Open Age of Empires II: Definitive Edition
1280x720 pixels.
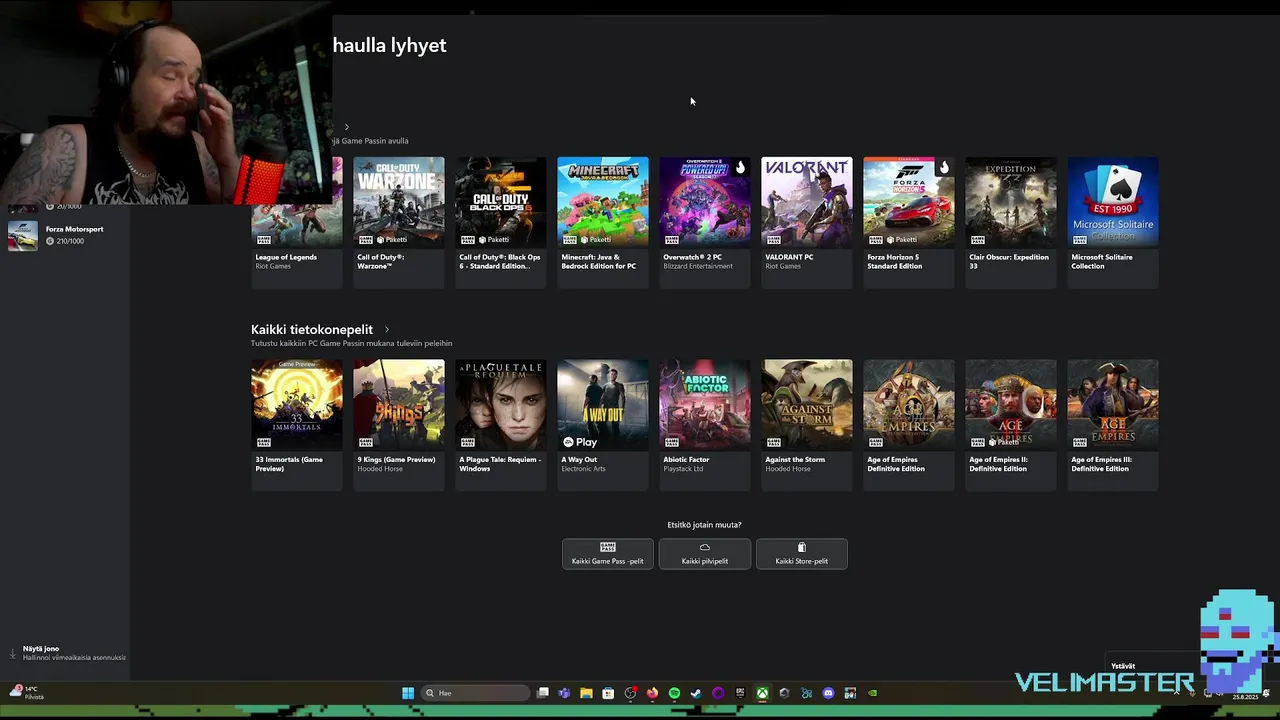(x=1011, y=426)
